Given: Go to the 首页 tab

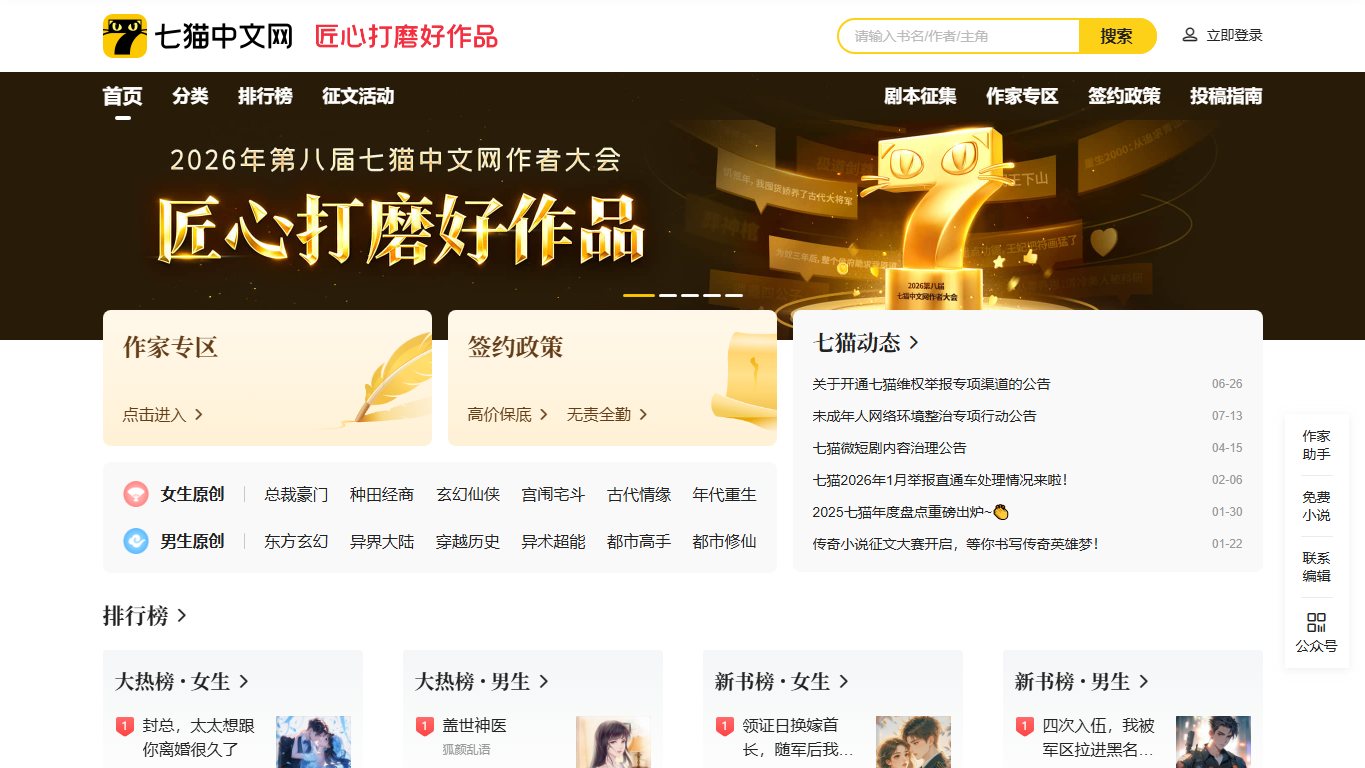Looking at the screenshot, I should (123, 96).
